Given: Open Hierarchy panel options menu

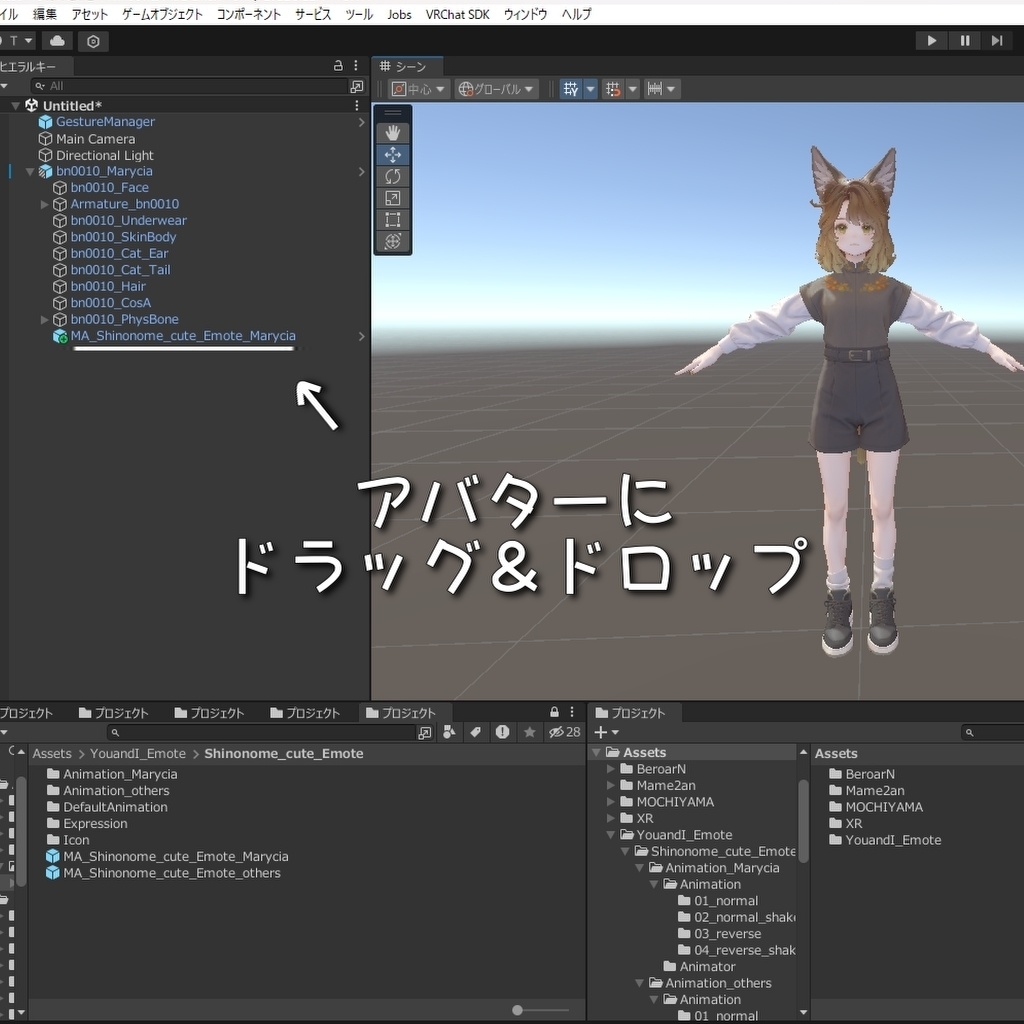Looking at the screenshot, I should [x=356, y=65].
